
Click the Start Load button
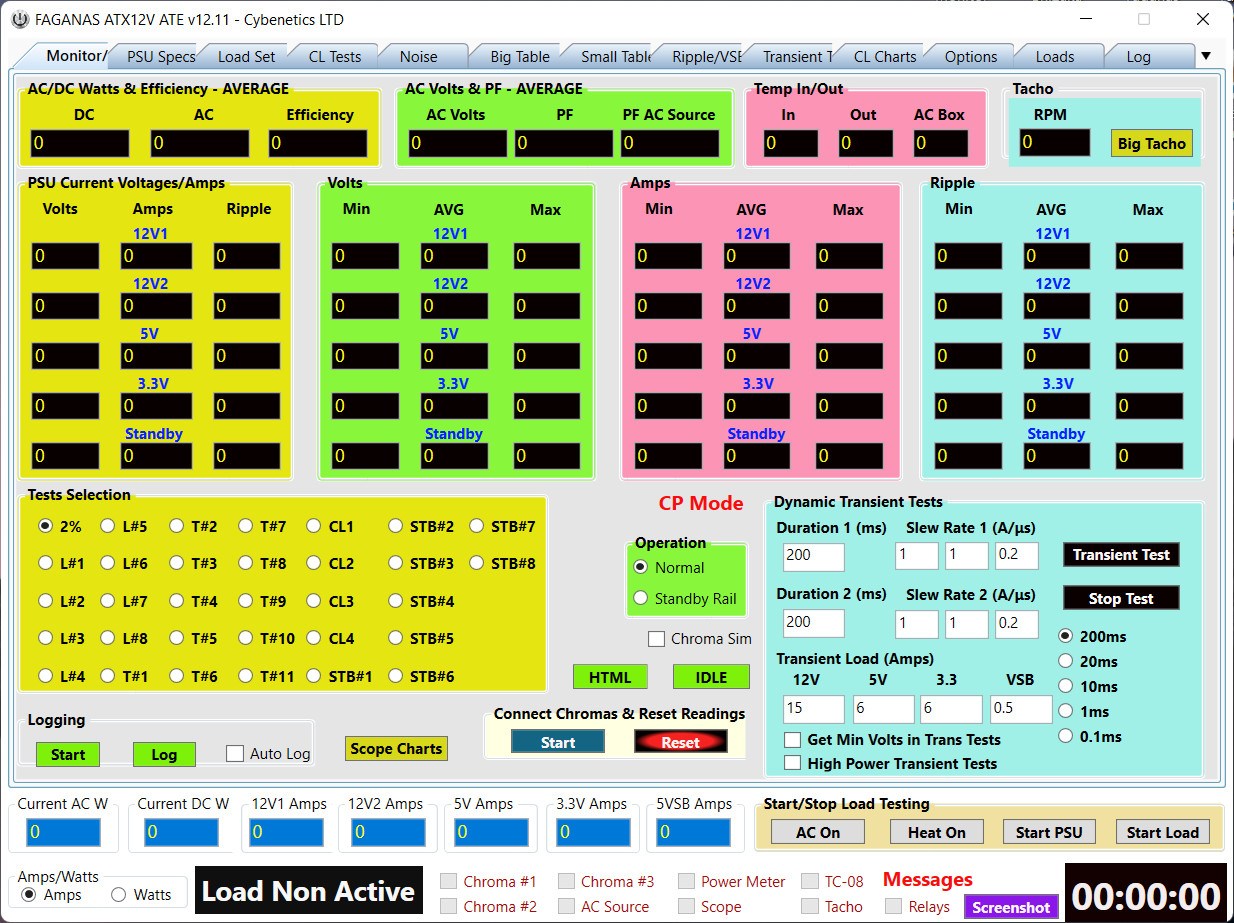1163,832
